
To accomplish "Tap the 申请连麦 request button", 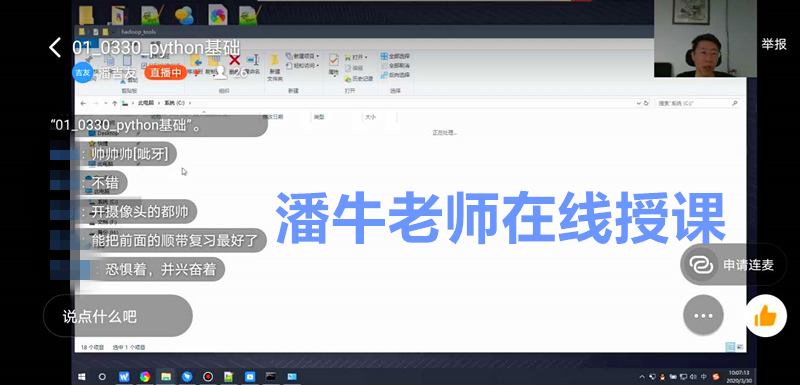I will click(733, 265).
